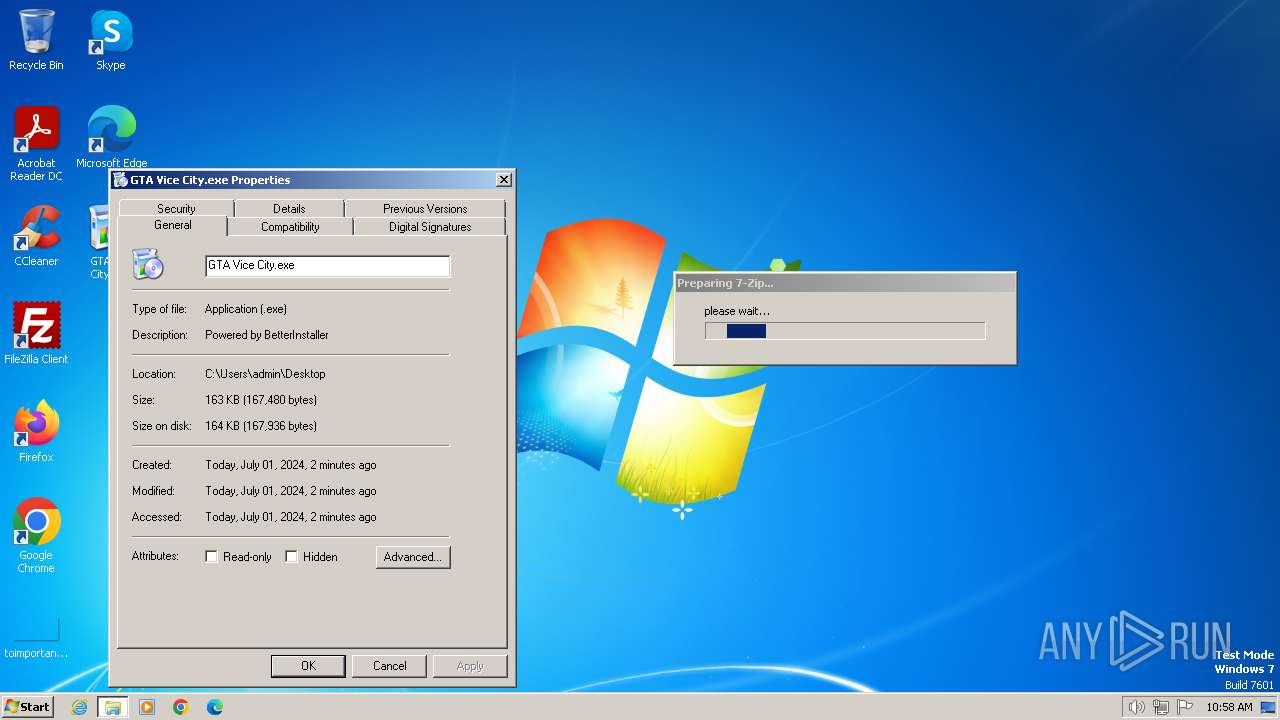Viewport: 1280px width, 720px height.
Task: Open the Compatibility tab
Action: 290,227
